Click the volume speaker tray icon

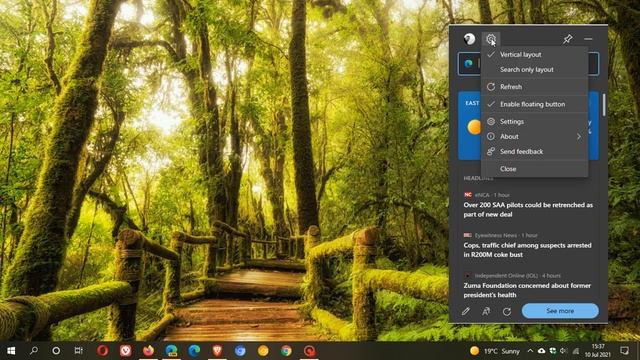(x=564, y=351)
